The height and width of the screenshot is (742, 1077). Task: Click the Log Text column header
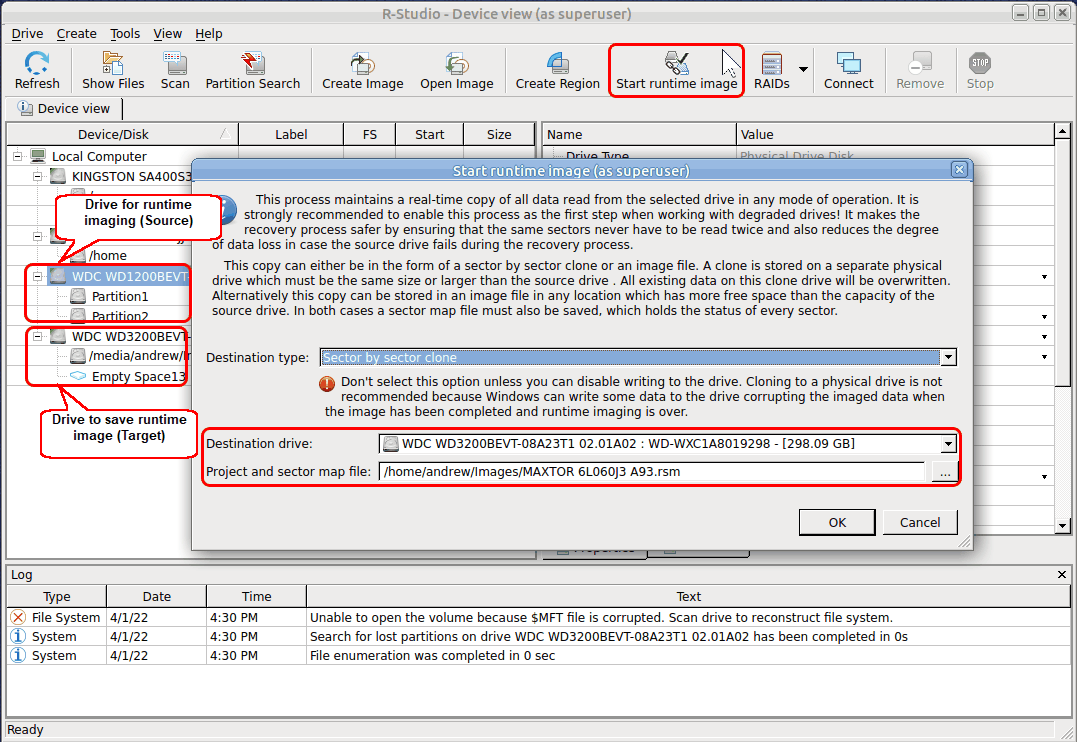(x=688, y=596)
